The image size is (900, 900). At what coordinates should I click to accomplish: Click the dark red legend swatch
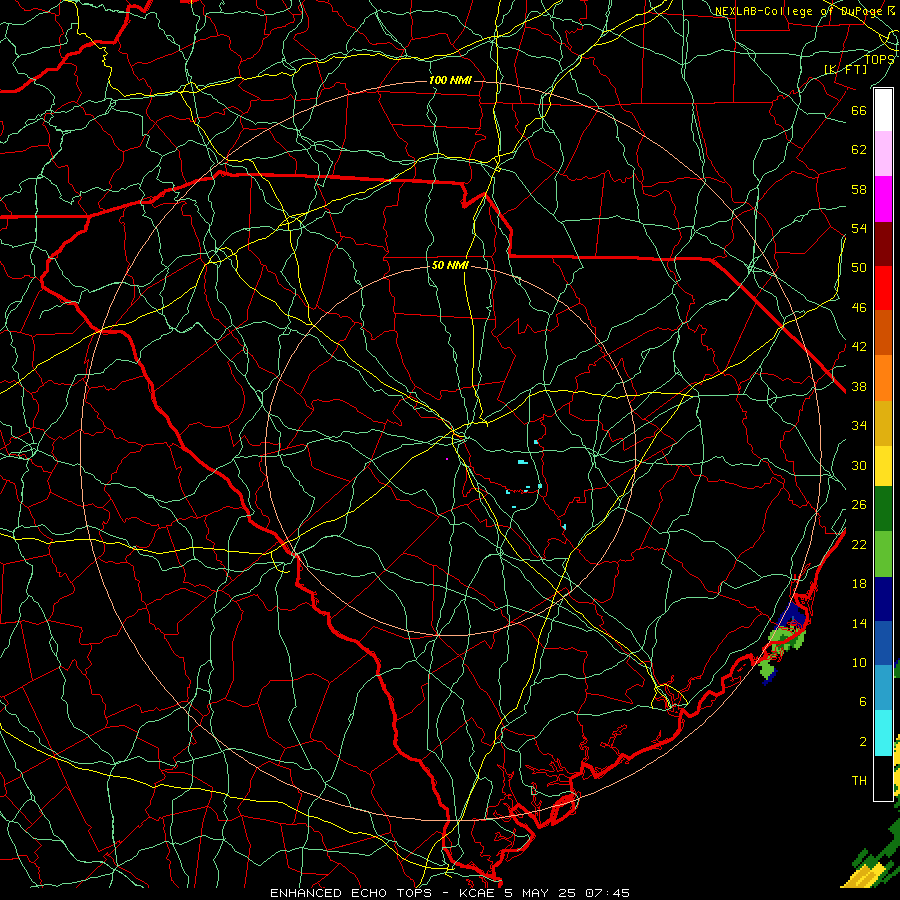click(x=883, y=244)
